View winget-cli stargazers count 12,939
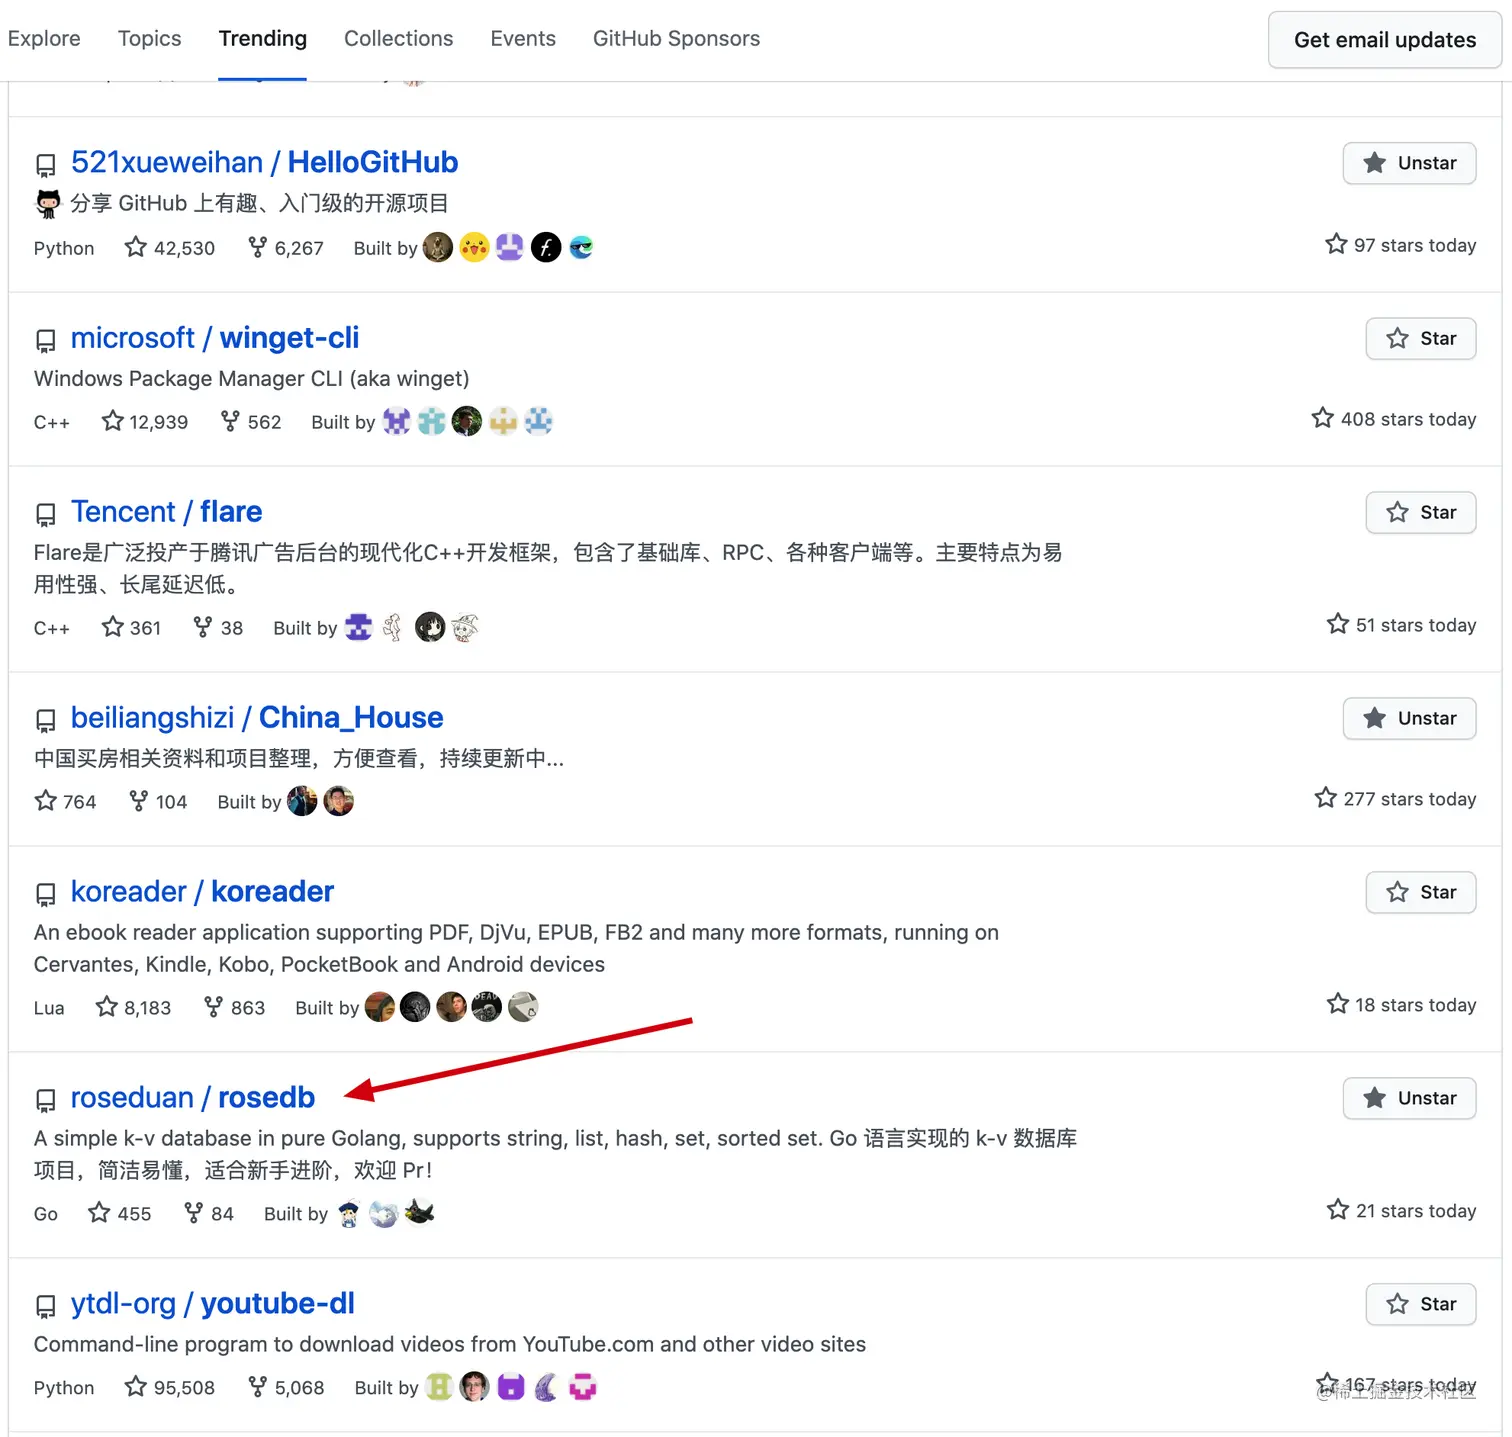 [x=145, y=422]
